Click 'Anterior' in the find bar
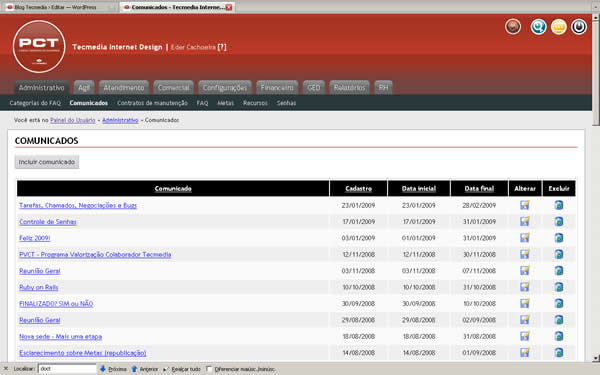This screenshot has width=600, height=375. pyautogui.click(x=145, y=369)
